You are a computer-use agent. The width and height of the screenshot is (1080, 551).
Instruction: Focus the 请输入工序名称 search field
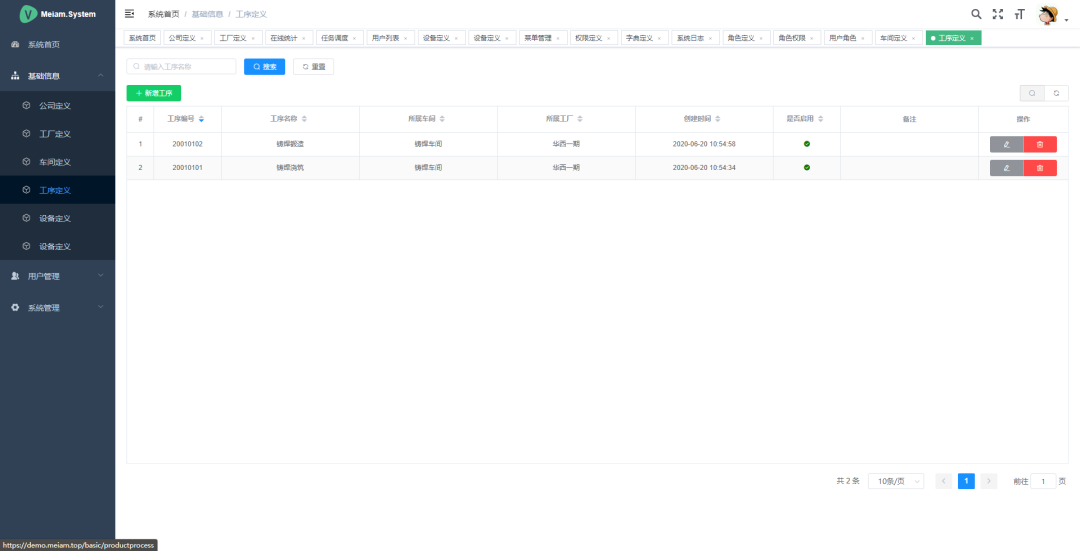[181, 67]
